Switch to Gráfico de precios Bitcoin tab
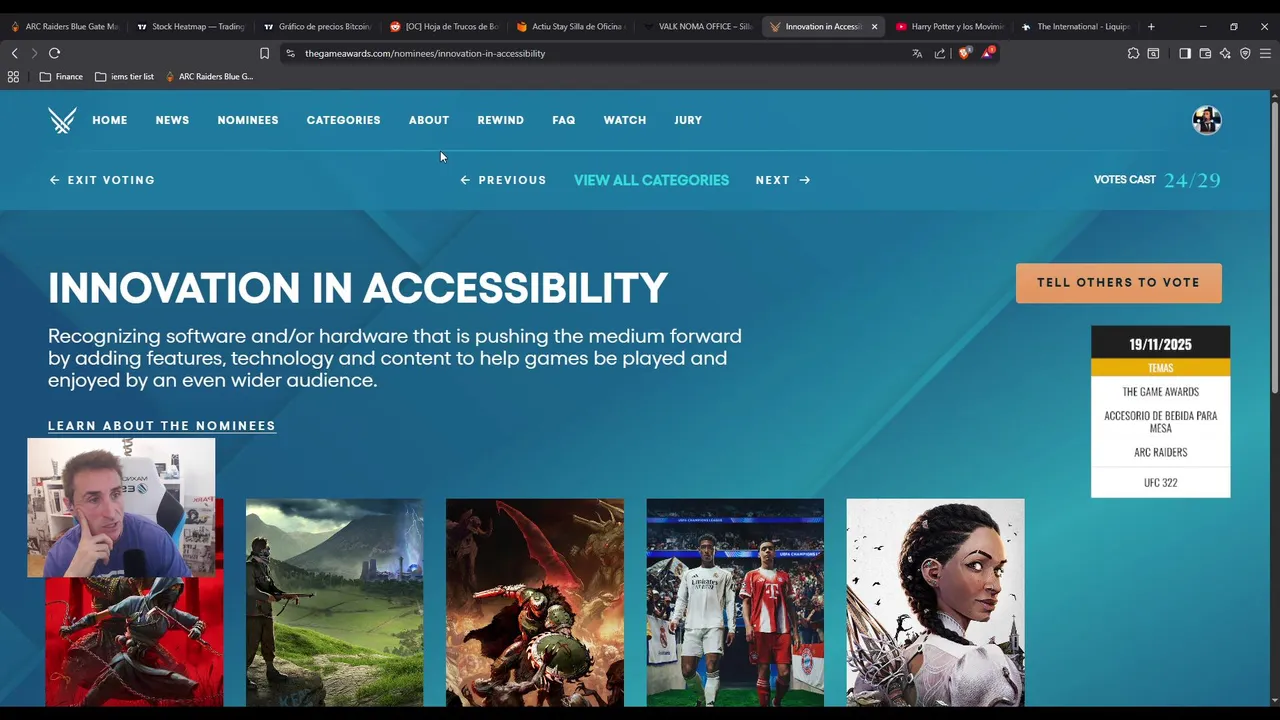 317,26
